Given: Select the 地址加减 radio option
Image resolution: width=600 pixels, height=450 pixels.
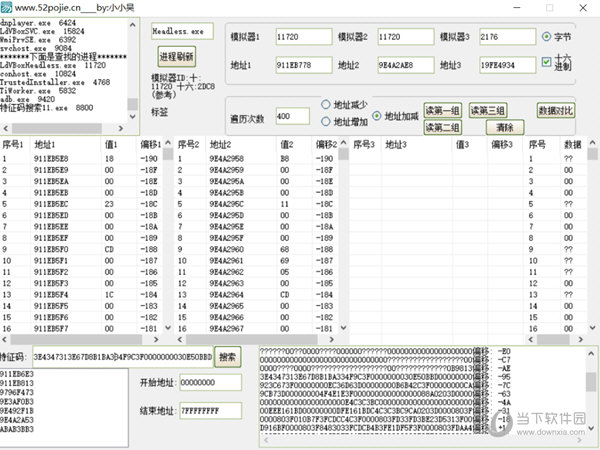Looking at the screenshot, I should (377, 116).
